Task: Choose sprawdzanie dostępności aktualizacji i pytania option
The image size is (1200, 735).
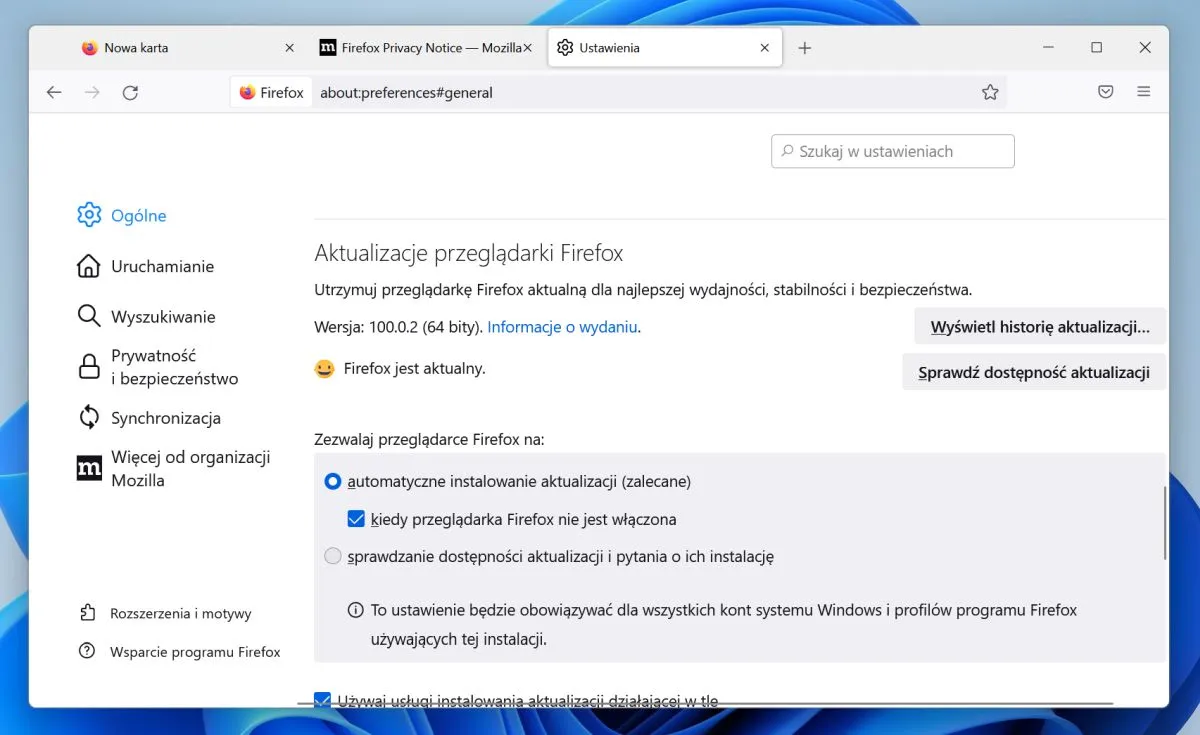Action: point(333,556)
